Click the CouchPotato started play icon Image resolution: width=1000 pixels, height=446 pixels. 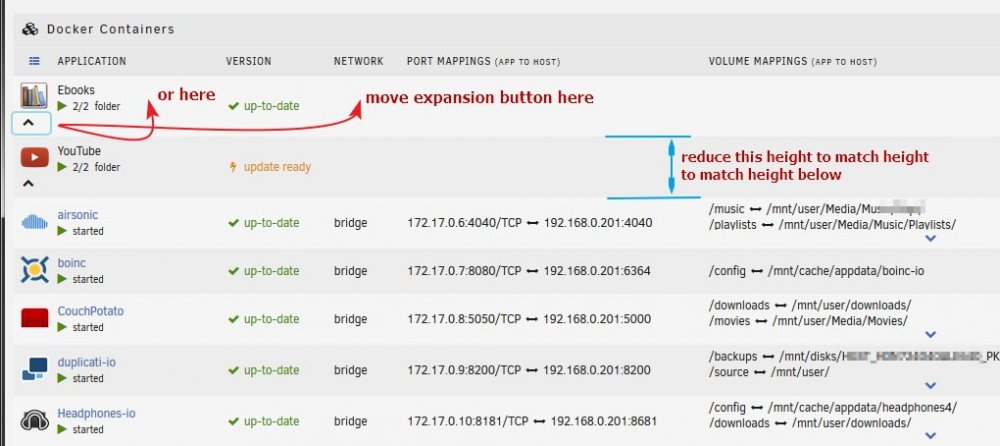tap(62, 327)
